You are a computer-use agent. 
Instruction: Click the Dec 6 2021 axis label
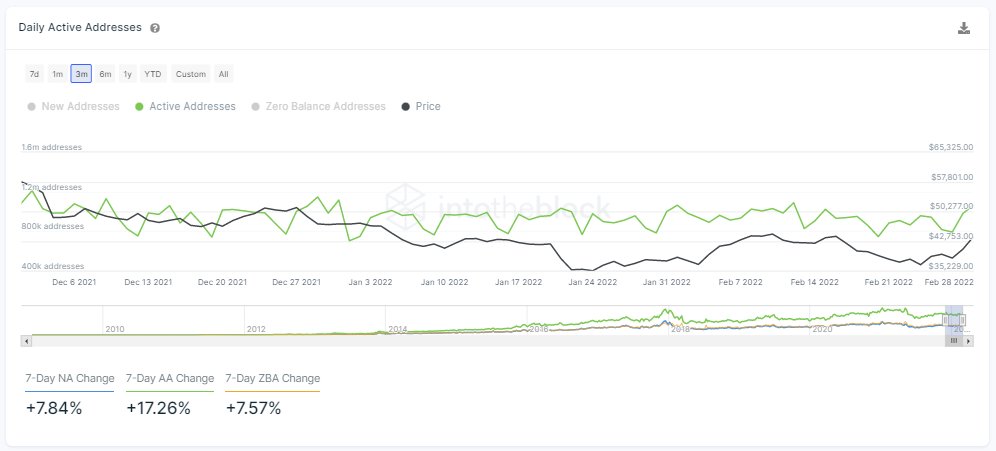pos(74,282)
